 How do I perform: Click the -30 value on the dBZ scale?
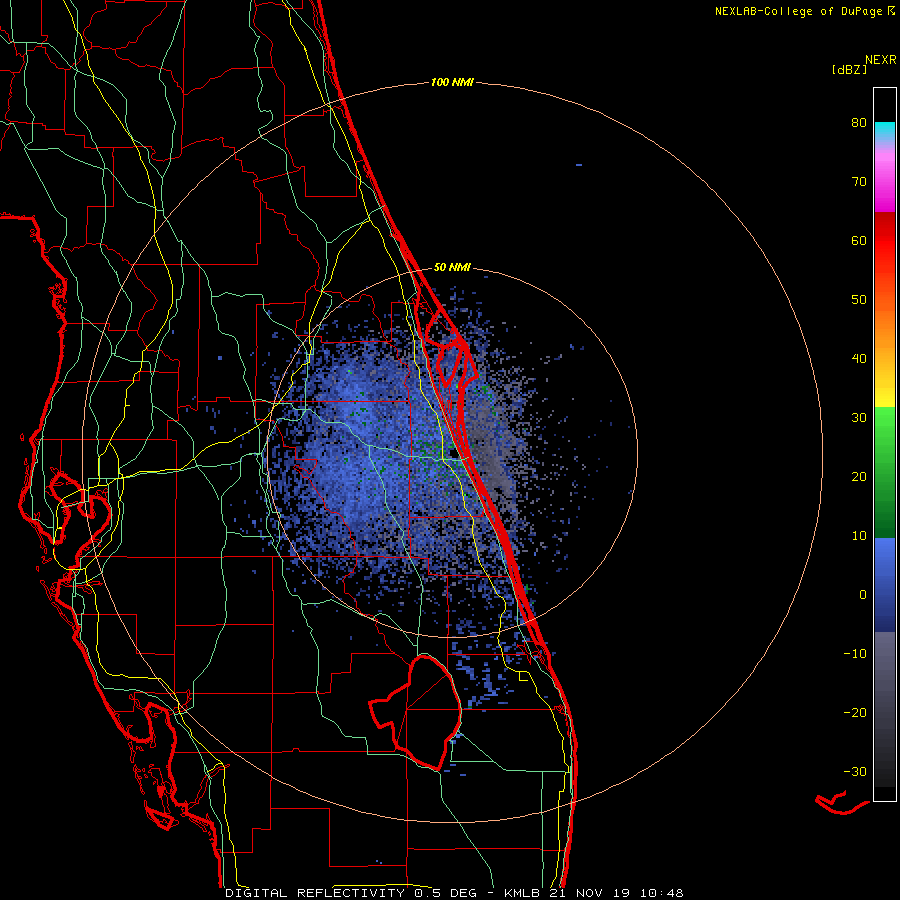tap(855, 772)
